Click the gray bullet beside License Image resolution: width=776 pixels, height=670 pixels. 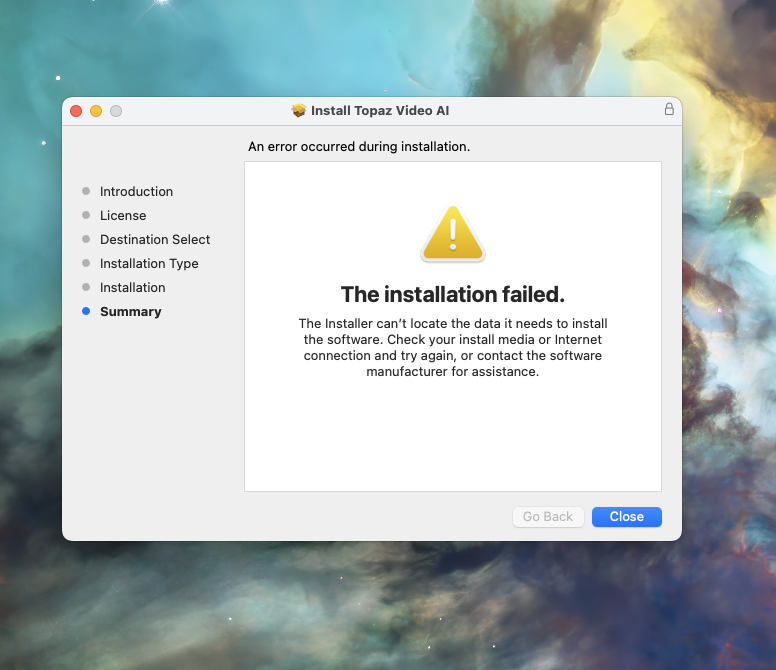coord(86,215)
